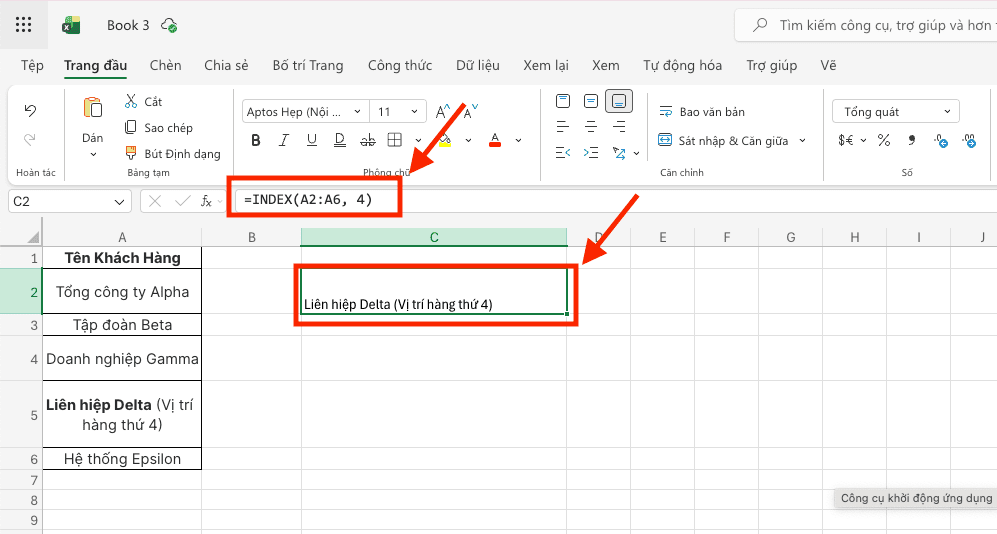This screenshot has width=997, height=534.
Task: Center text horizontally
Action: pos(591,127)
